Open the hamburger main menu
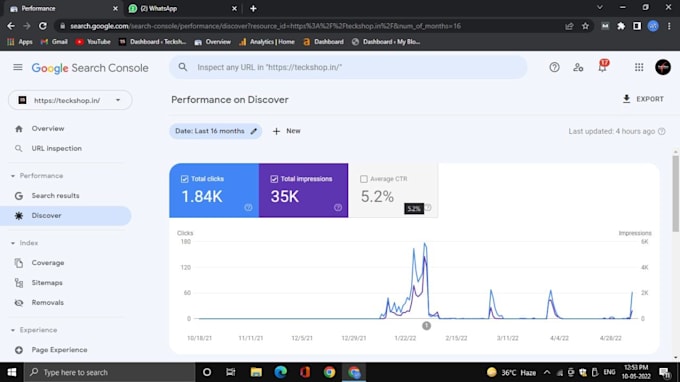This screenshot has width=680, height=382. 18,67
